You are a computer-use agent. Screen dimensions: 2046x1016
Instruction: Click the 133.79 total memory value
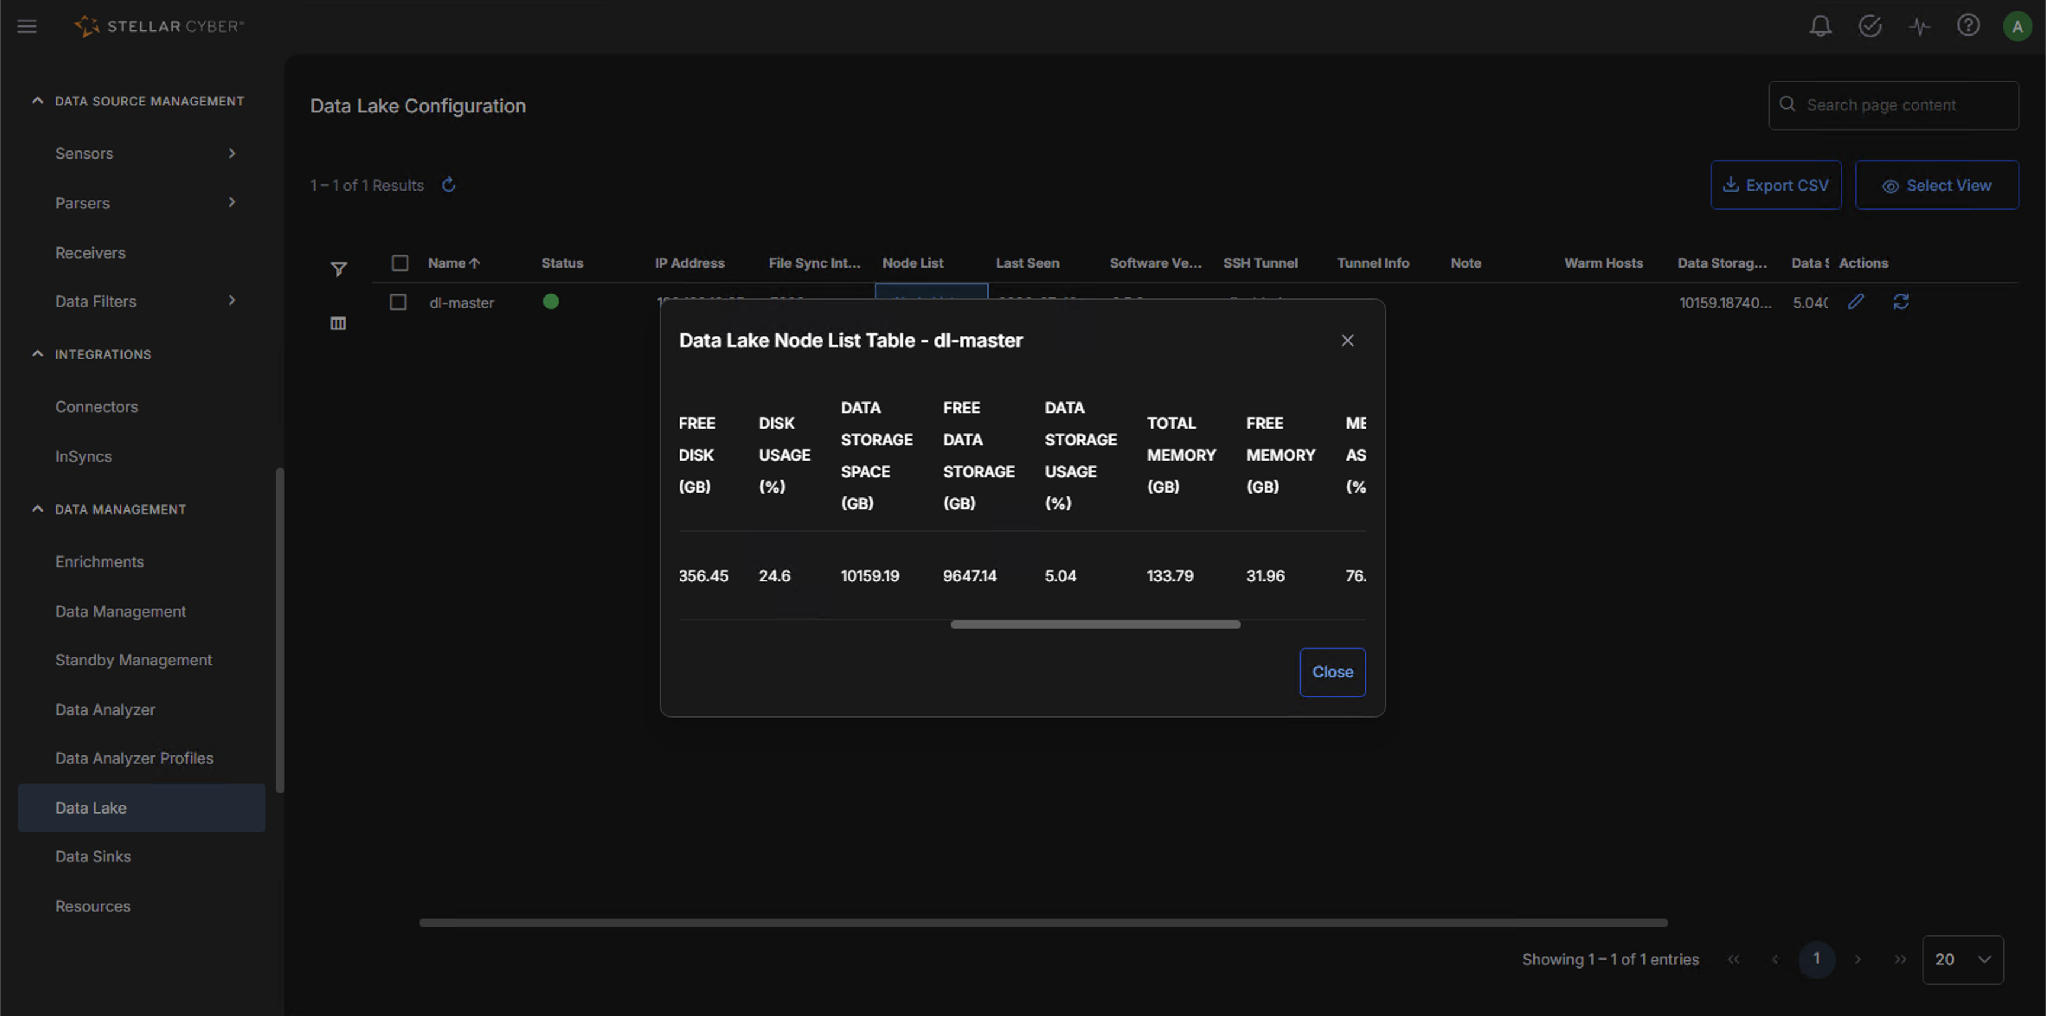tap(1170, 576)
